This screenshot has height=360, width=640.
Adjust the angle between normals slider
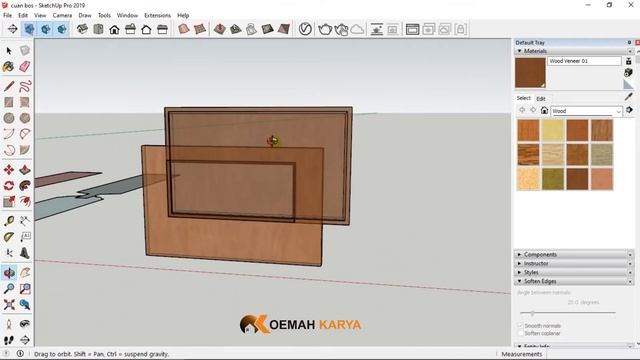[x=532, y=313]
